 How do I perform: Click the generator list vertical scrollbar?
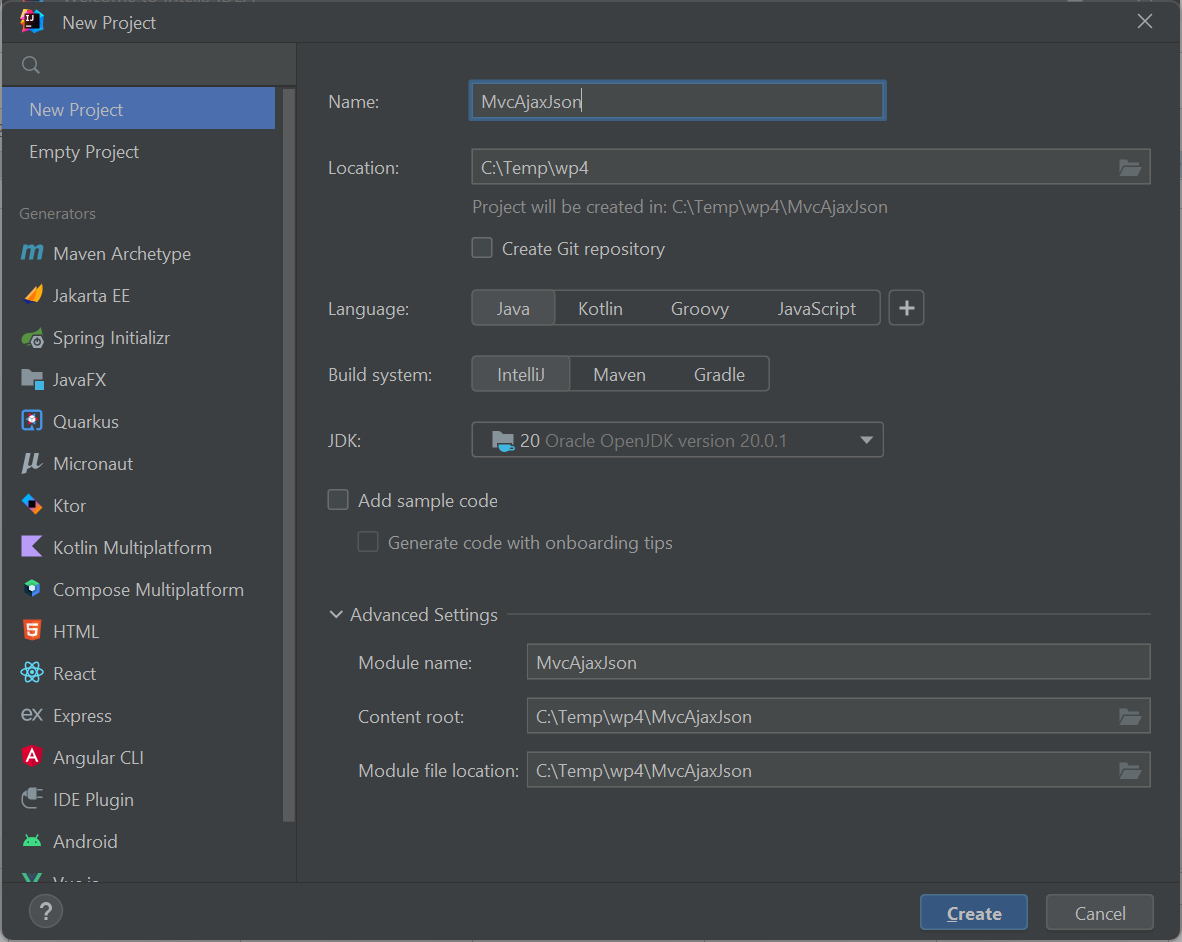[288, 454]
